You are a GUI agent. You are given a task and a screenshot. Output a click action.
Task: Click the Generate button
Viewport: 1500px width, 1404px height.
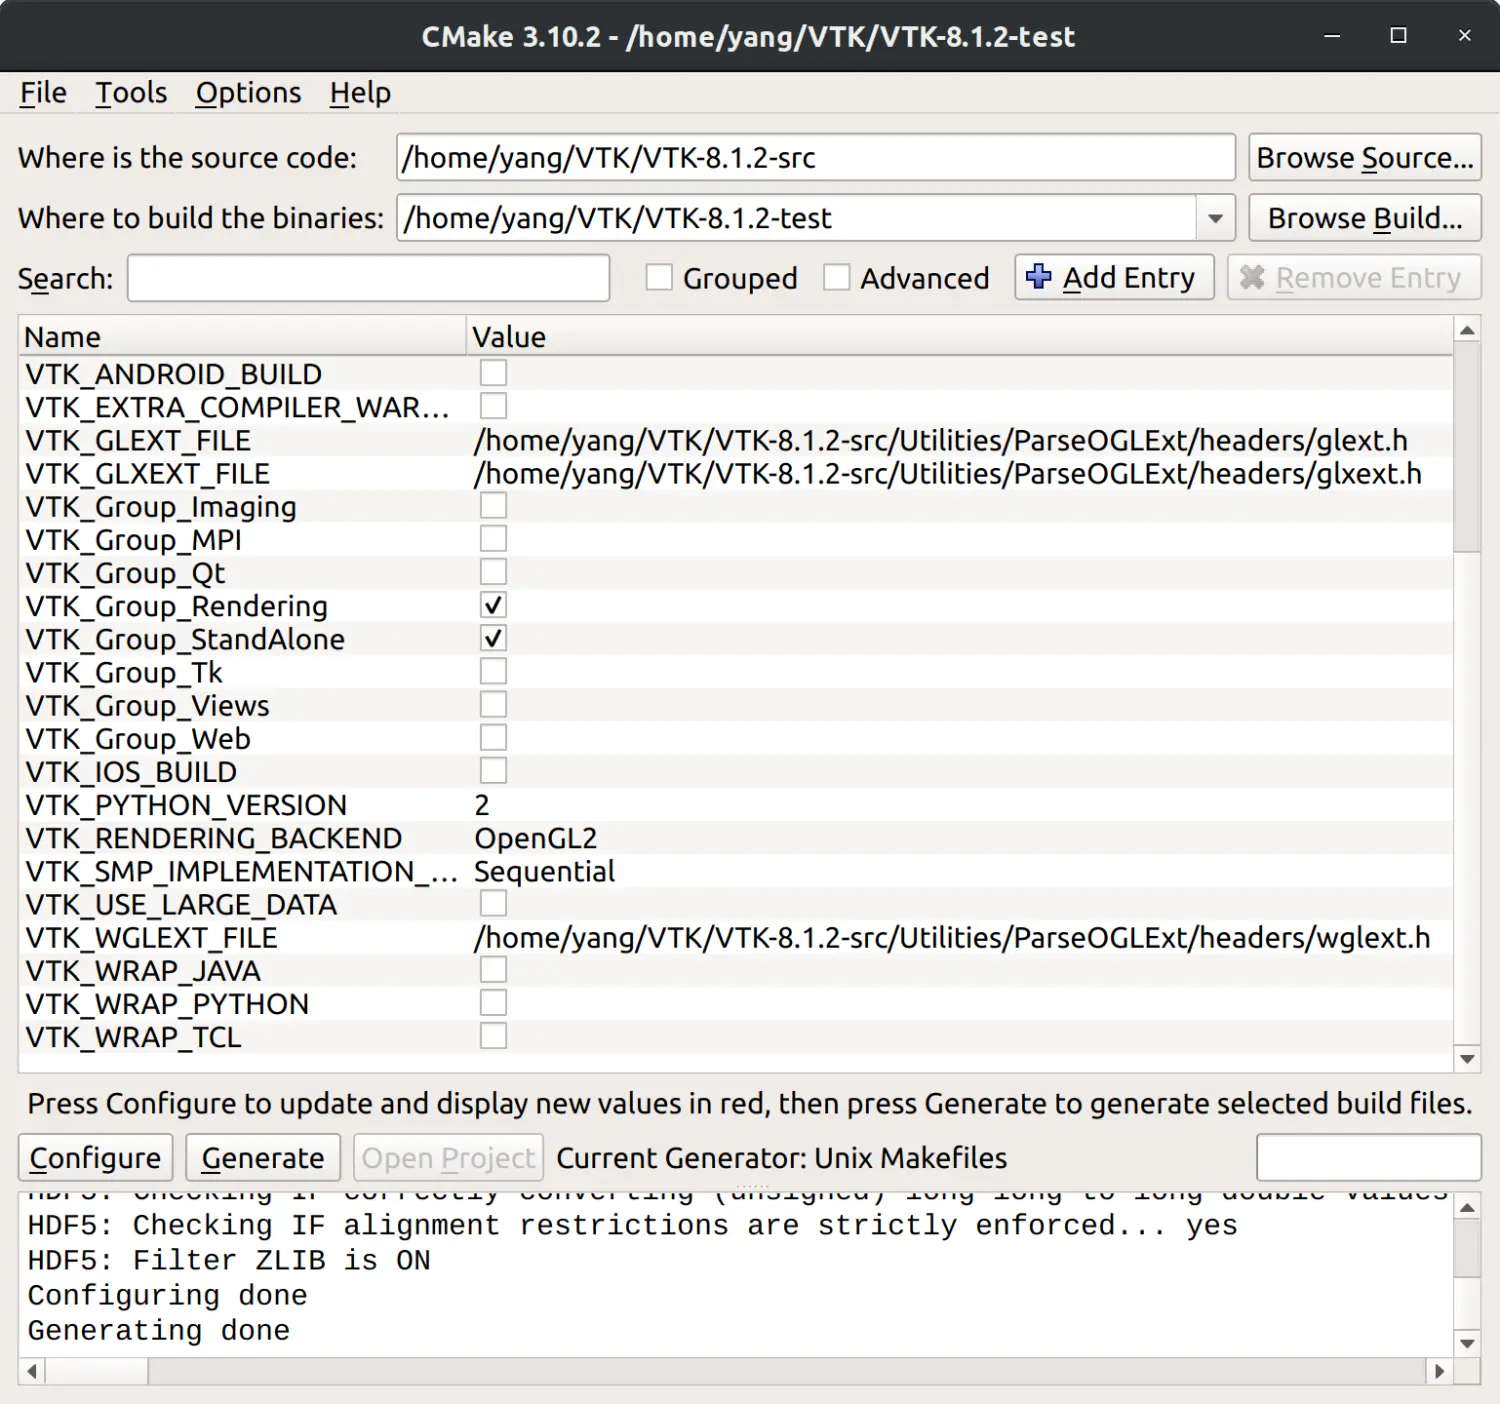click(x=263, y=1157)
